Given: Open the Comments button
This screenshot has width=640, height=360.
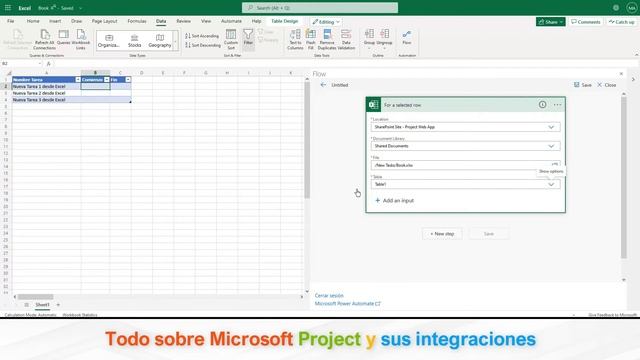Looking at the screenshot, I should [x=586, y=22].
